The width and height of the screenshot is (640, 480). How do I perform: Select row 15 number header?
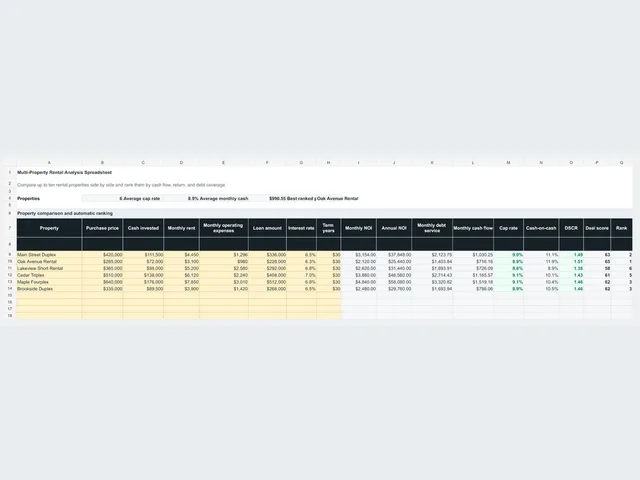(10, 295)
